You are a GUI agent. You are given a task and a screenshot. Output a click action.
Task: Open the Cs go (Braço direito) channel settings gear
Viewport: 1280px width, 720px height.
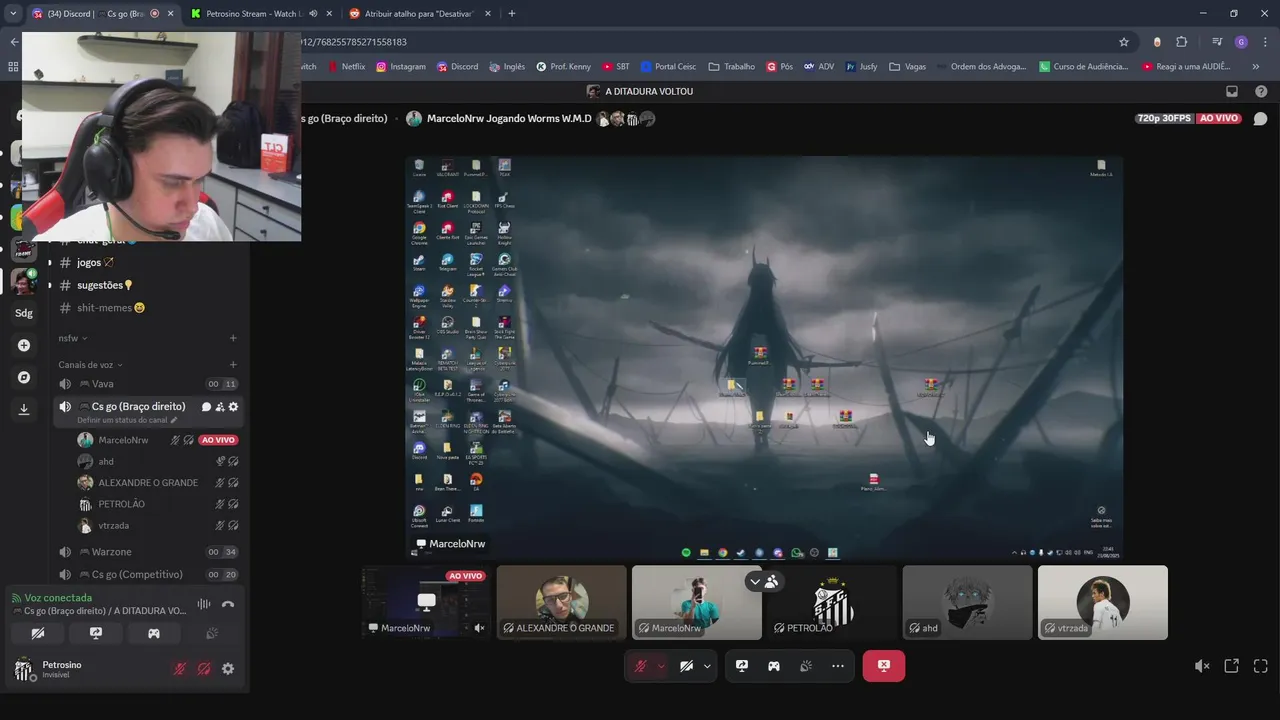point(233,407)
